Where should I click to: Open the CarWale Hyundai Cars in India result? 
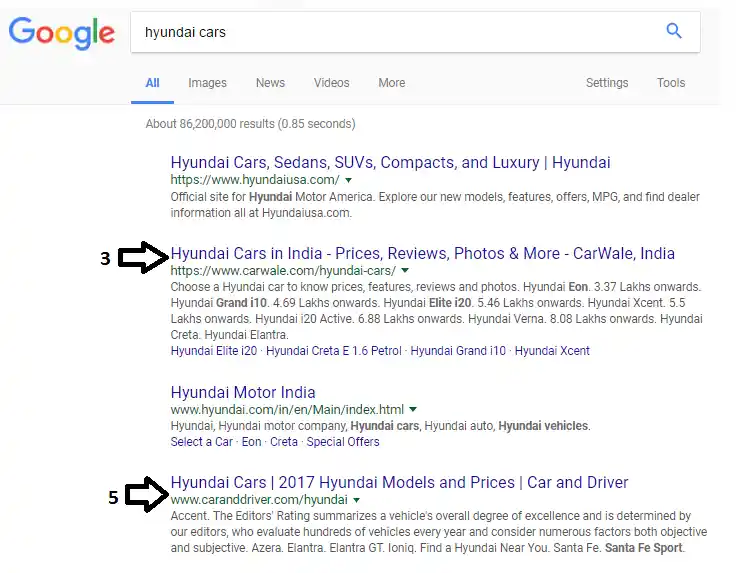[x=423, y=253]
